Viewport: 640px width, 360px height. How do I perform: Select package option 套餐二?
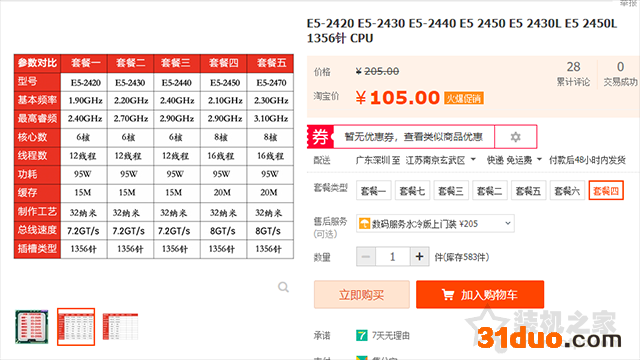489,191
